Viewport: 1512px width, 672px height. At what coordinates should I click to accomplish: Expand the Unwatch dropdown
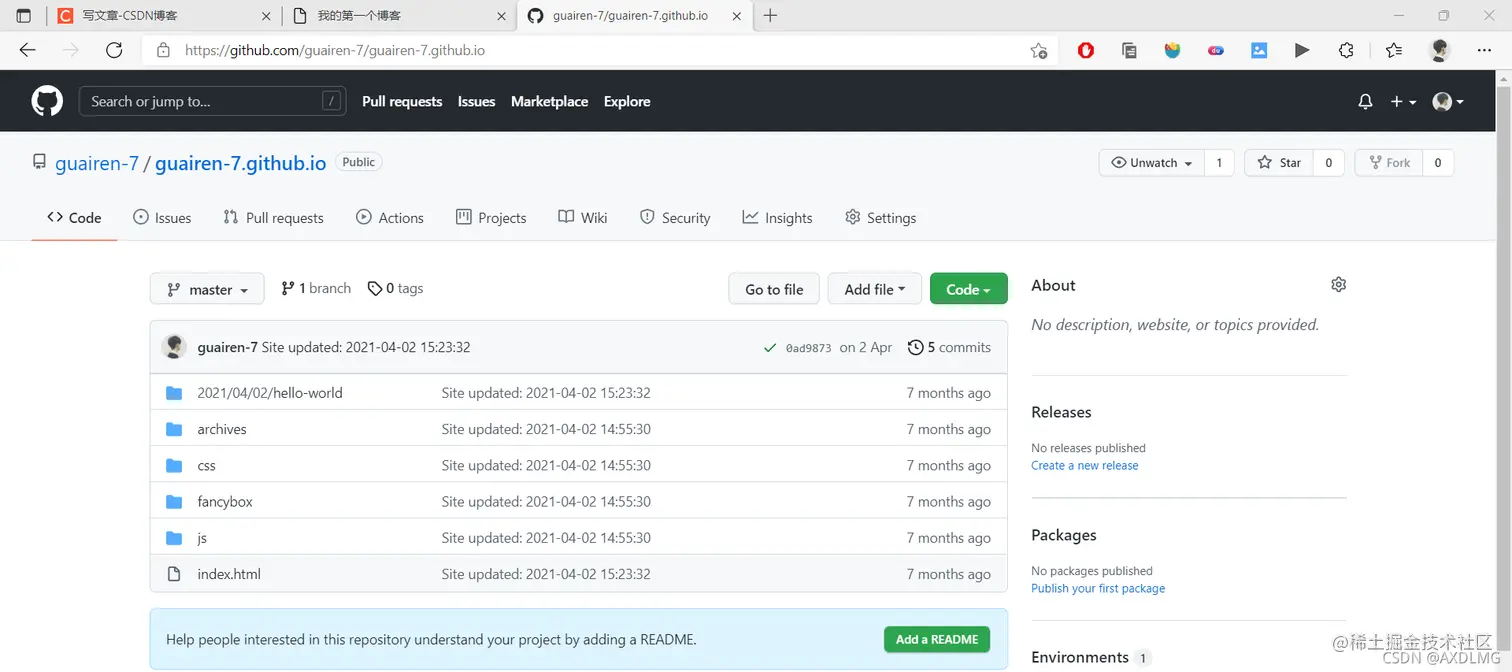tap(1151, 163)
